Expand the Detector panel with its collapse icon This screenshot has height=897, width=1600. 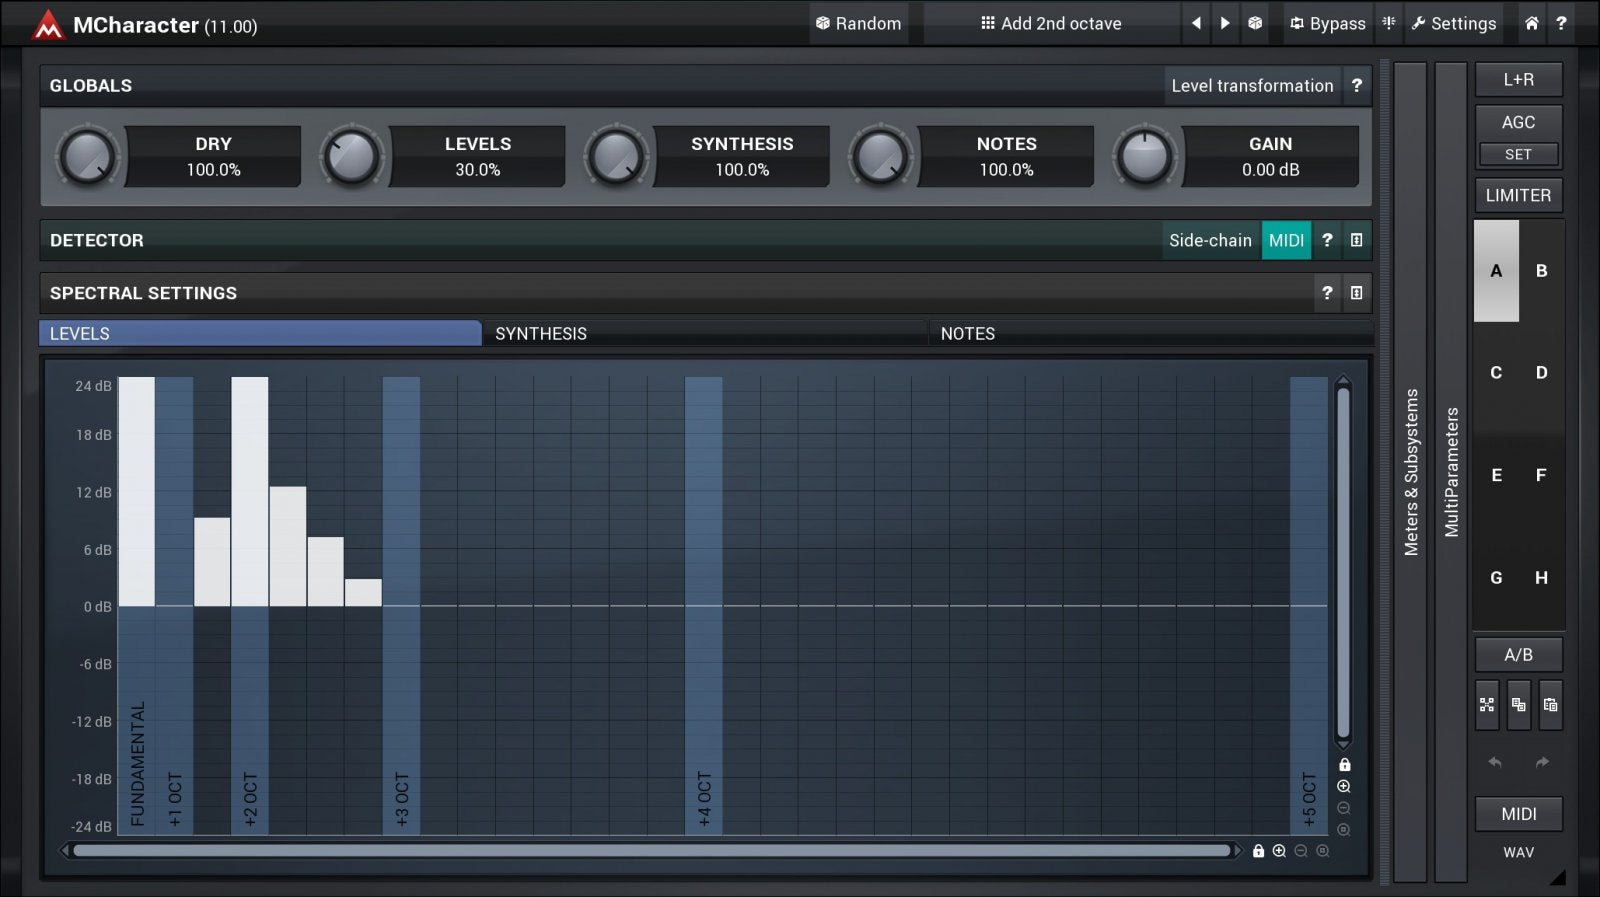(x=1356, y=240)
